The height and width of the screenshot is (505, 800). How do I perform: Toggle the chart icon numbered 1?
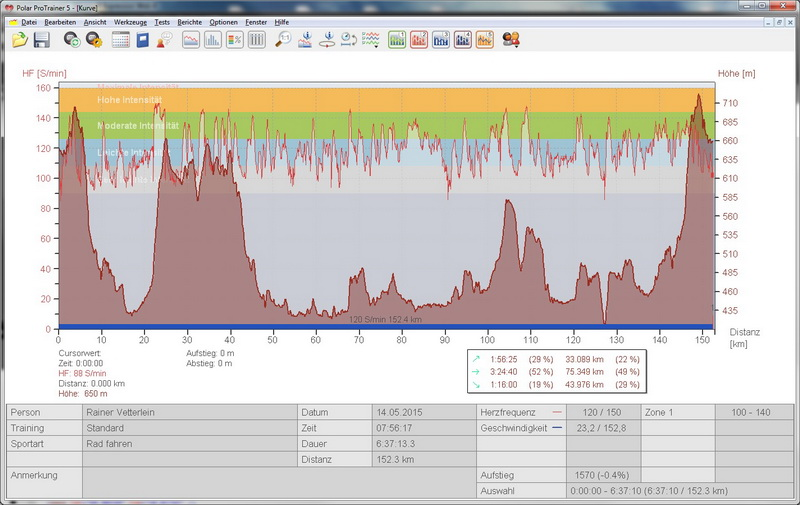[396, 40]
